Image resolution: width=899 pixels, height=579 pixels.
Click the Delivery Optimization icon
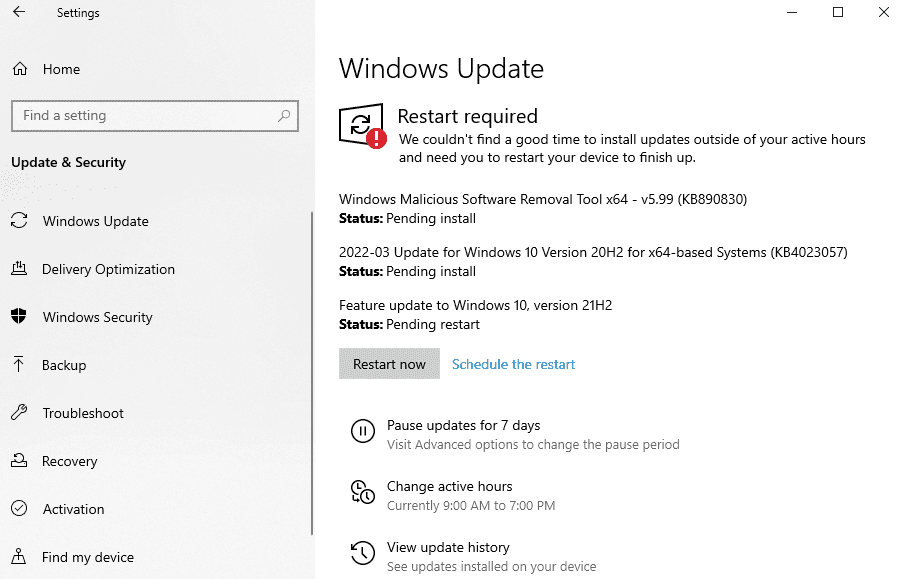point(19,268)
